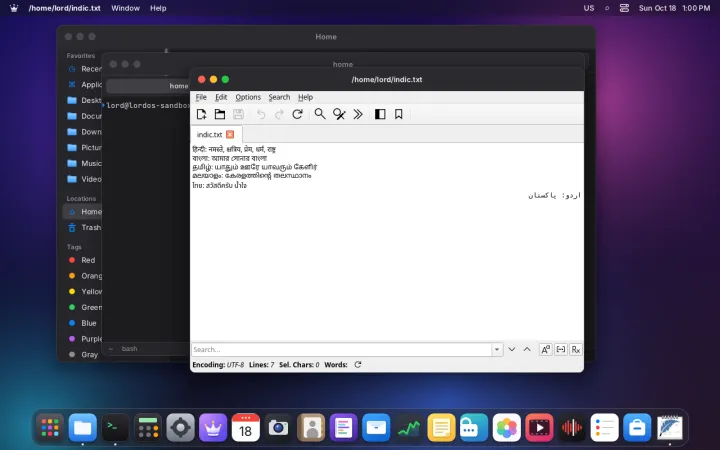Open Replace with the magnifier-and-pen icon
Screen dimensions: 720x450
point(339,114)
